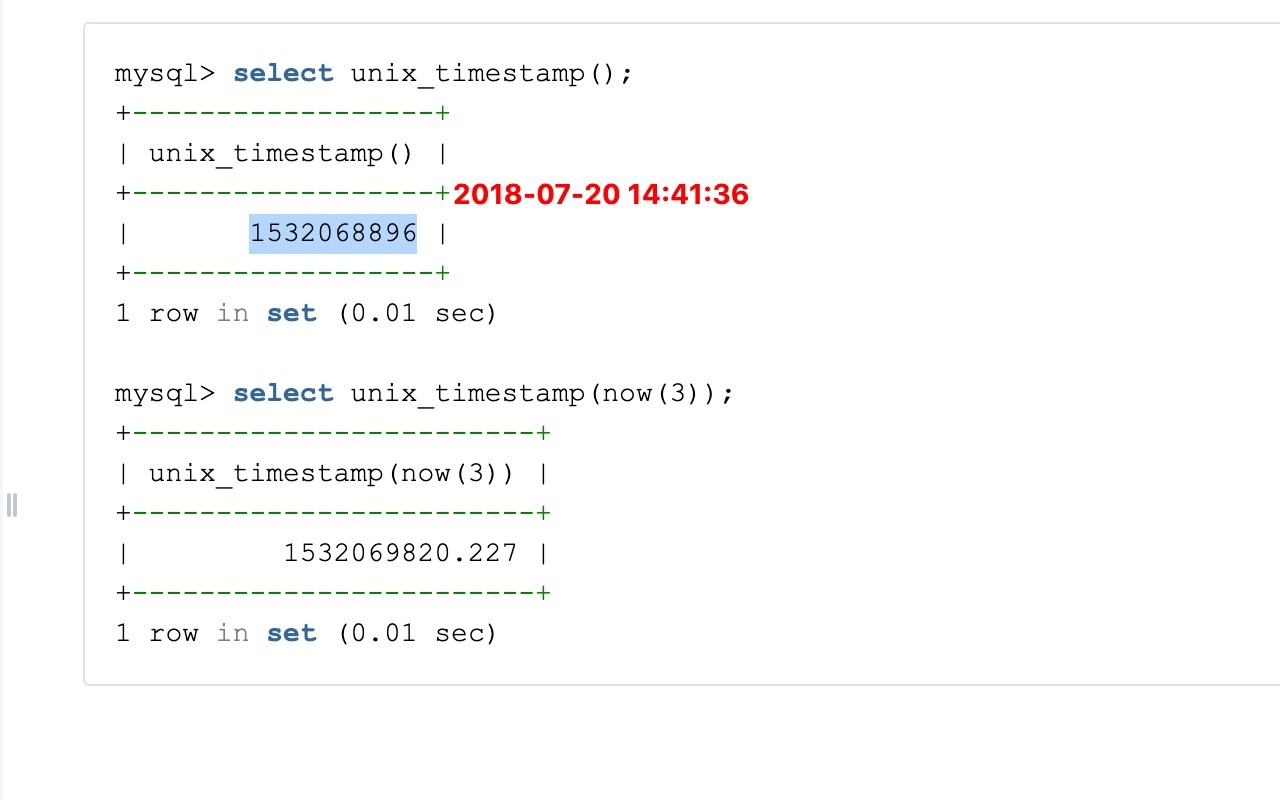This screenshot has width=1280, height=800.
Task: Click the sidebar resize handle on left edge
Action: (x=12, y=505)
